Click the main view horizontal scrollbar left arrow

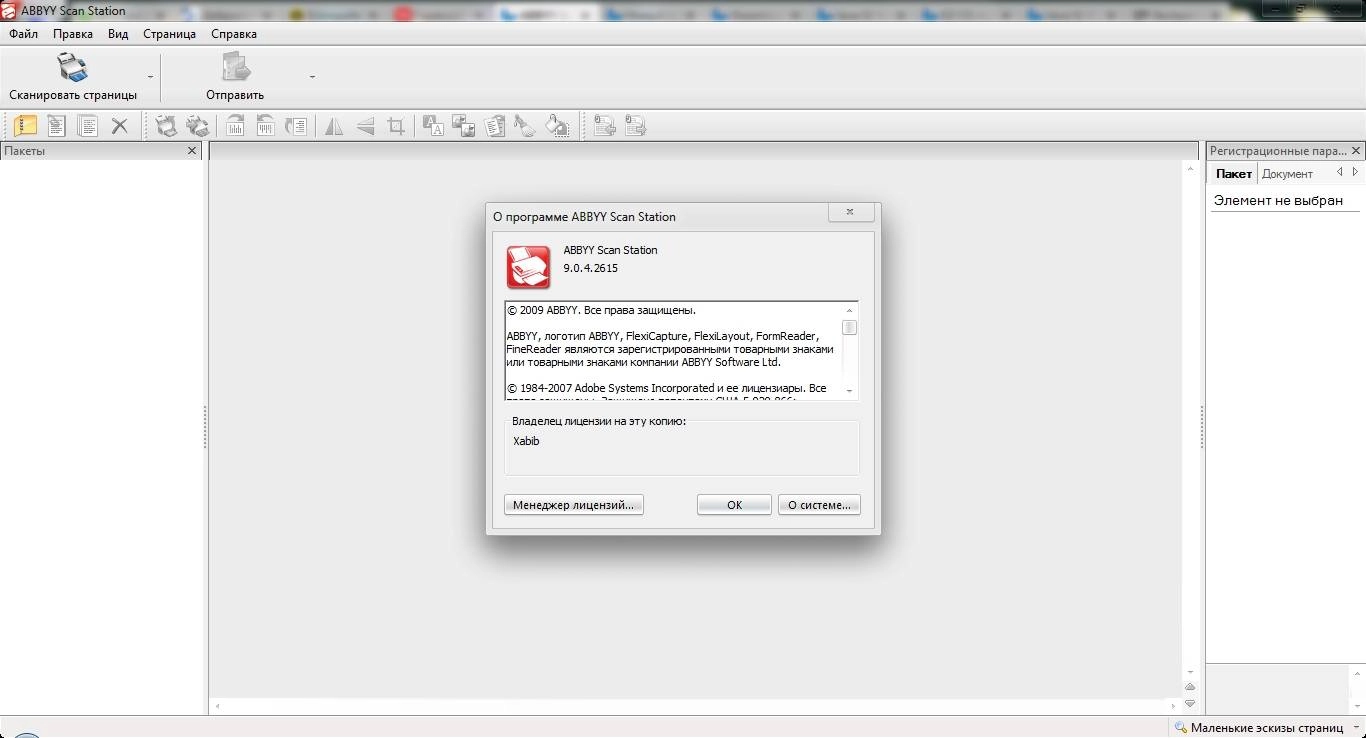click(218, 706)
